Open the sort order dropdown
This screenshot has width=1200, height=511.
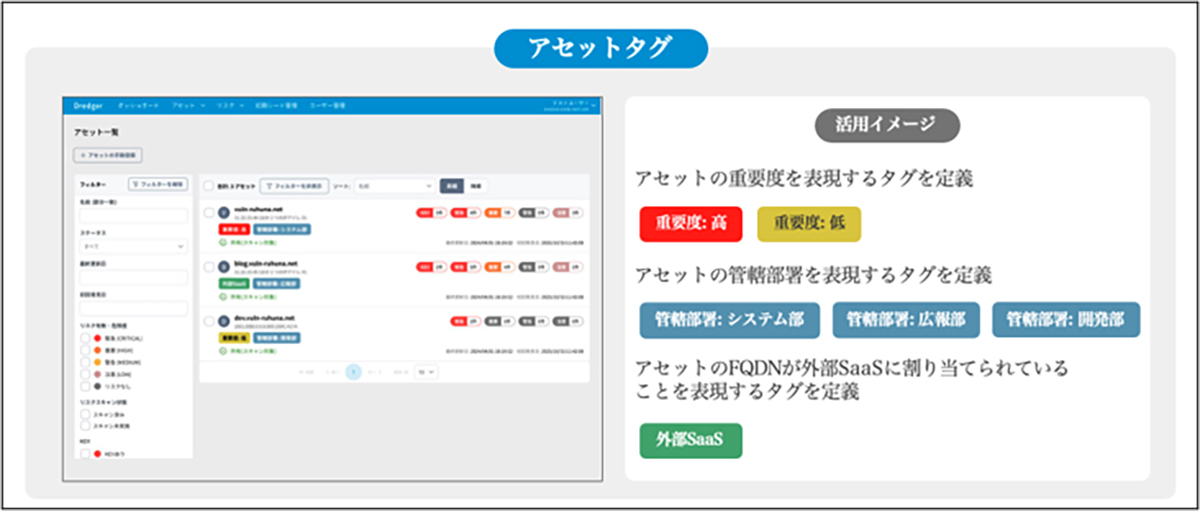coord(395,186)
